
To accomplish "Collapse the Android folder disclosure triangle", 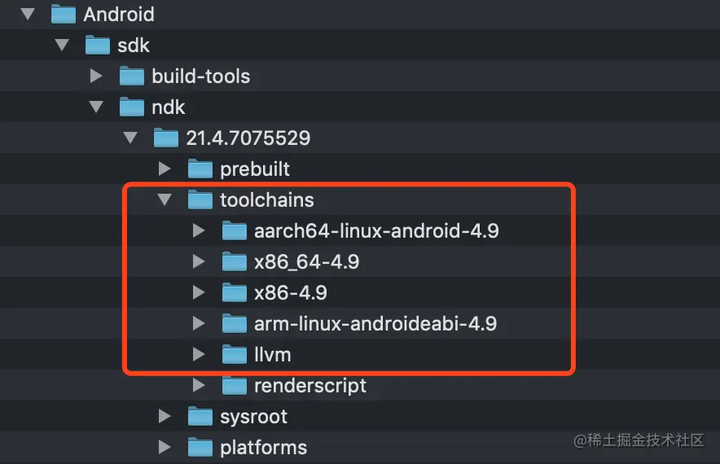I will tap(28, 14).
